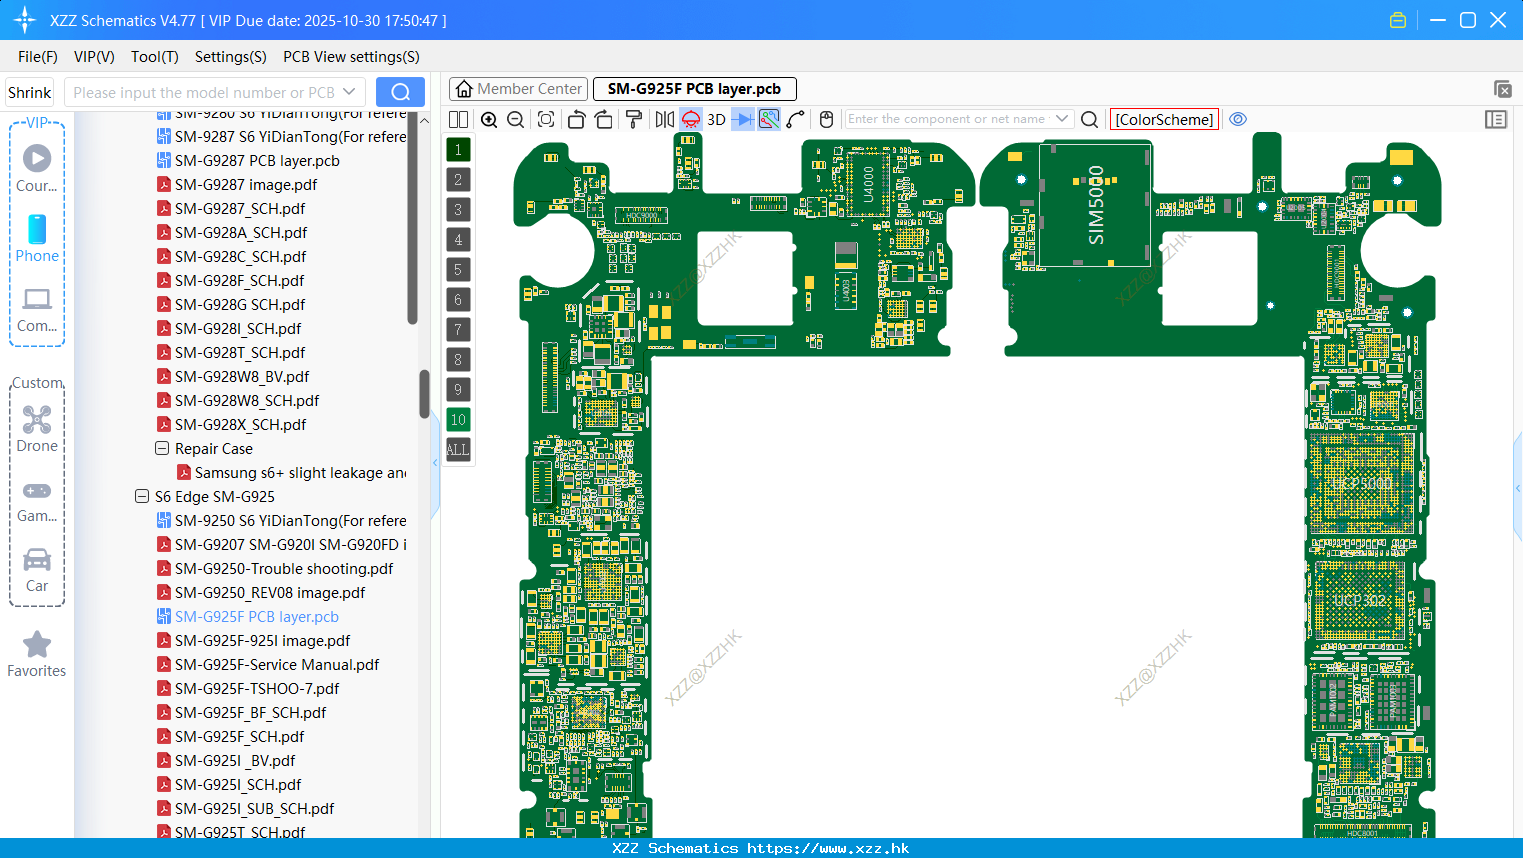Open the Car category
The height and width of the screenshot is (858, 1523).
point(37,570)
